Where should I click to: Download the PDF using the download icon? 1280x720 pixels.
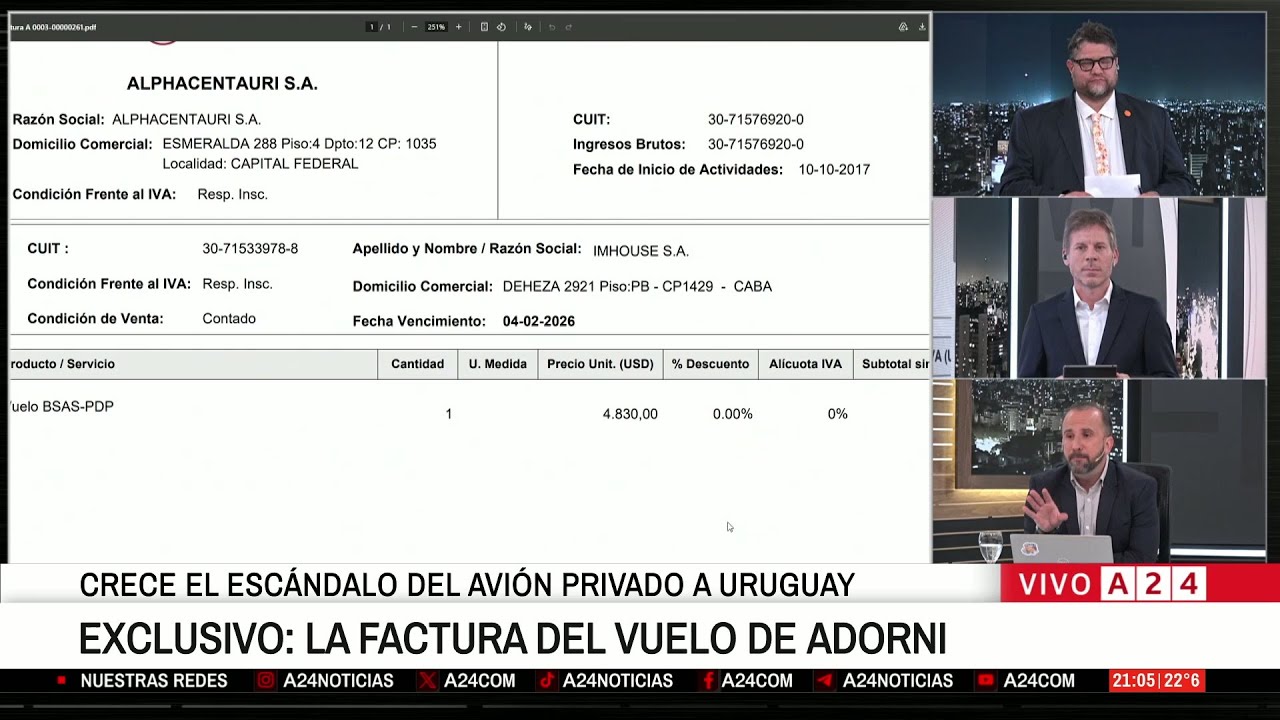pyautogui.click(x=922, y=27)
